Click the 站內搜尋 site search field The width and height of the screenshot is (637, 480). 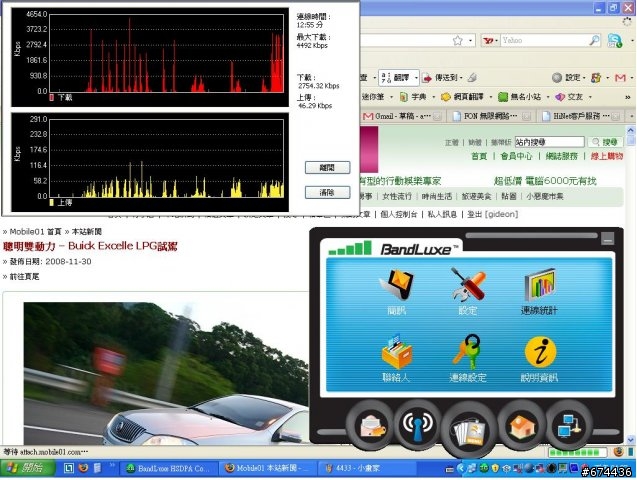click(550, 142)
